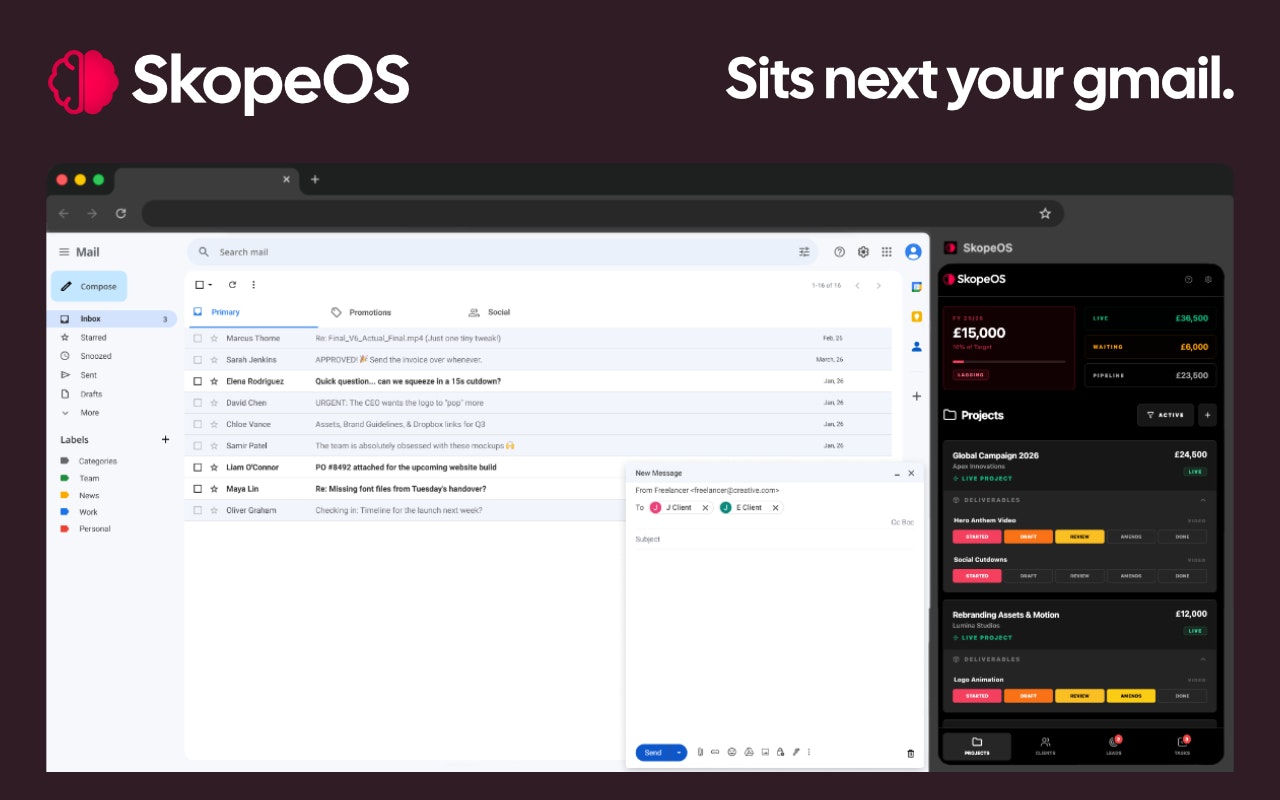This screenshot has height=800, width=1280.
Task: Insert signature with pen icon
Action: point(796,752)
